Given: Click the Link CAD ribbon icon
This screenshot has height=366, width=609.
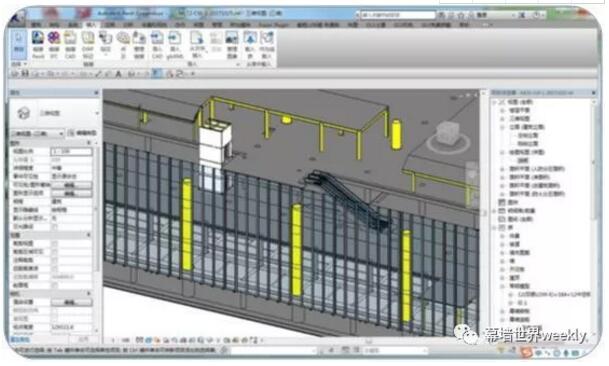Looking at the screenshot, I should click(70, 44).
